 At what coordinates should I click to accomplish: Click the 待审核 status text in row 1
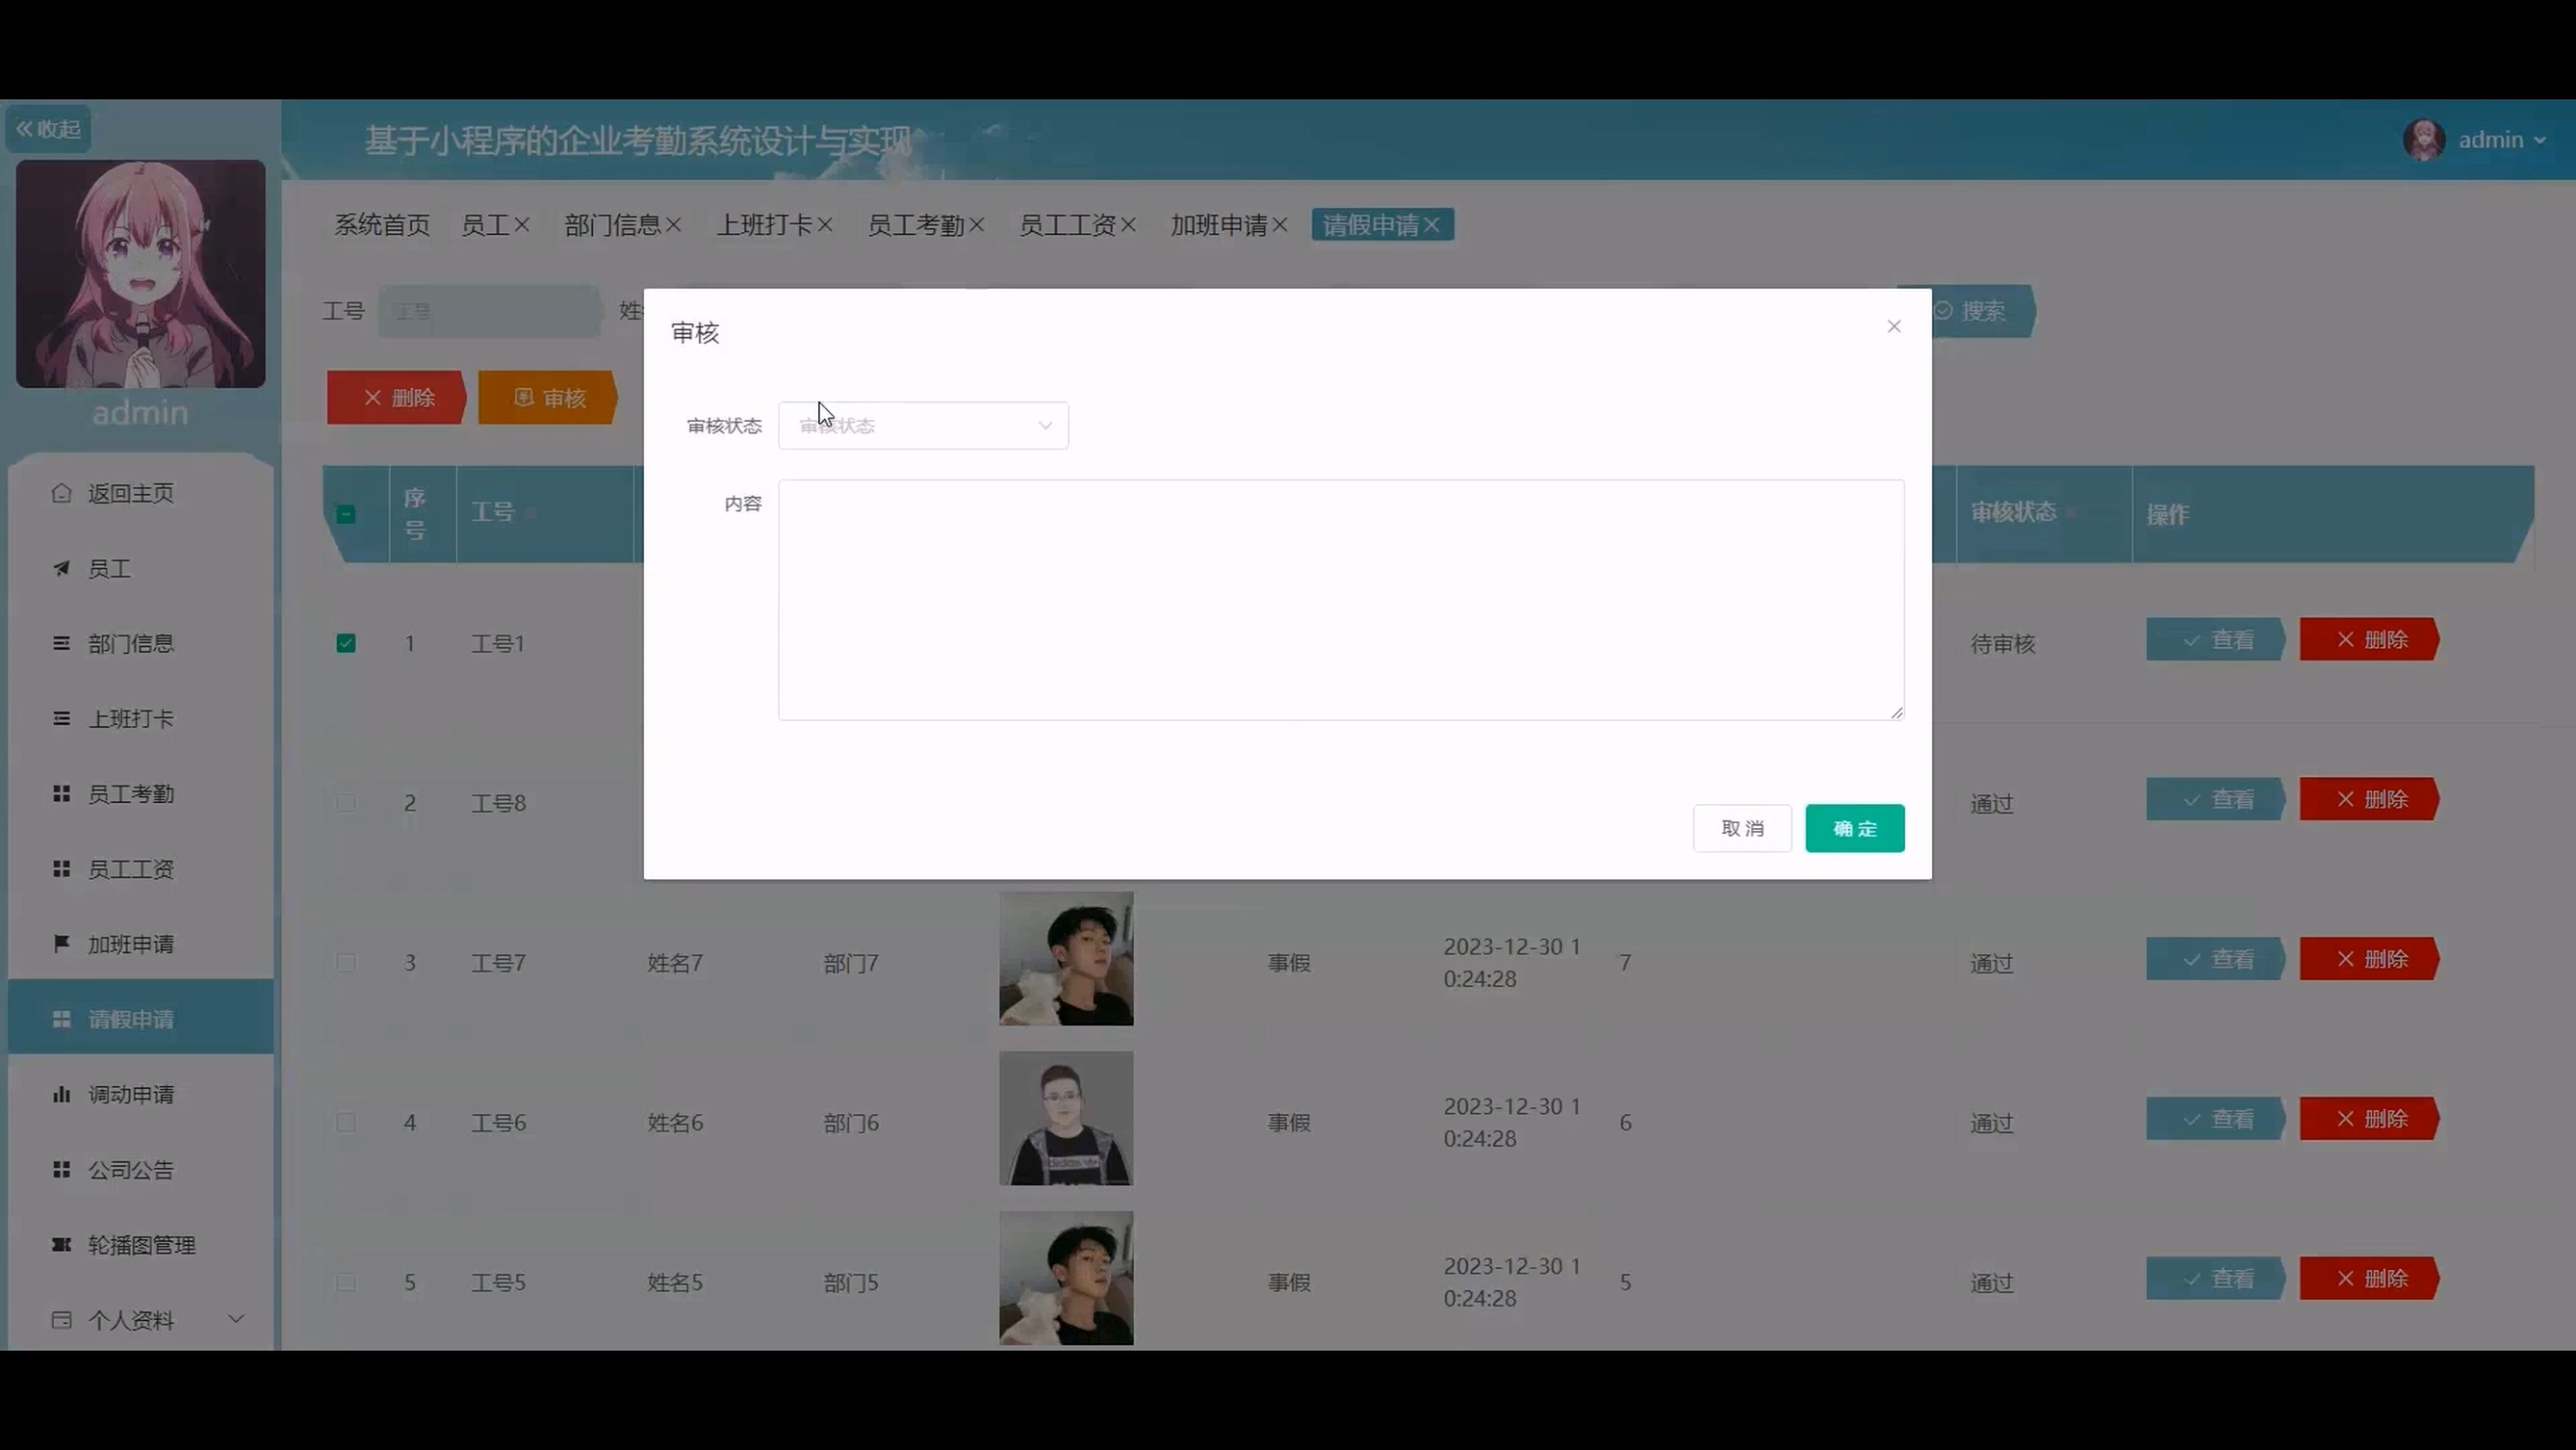click(x=2003, y=644)
